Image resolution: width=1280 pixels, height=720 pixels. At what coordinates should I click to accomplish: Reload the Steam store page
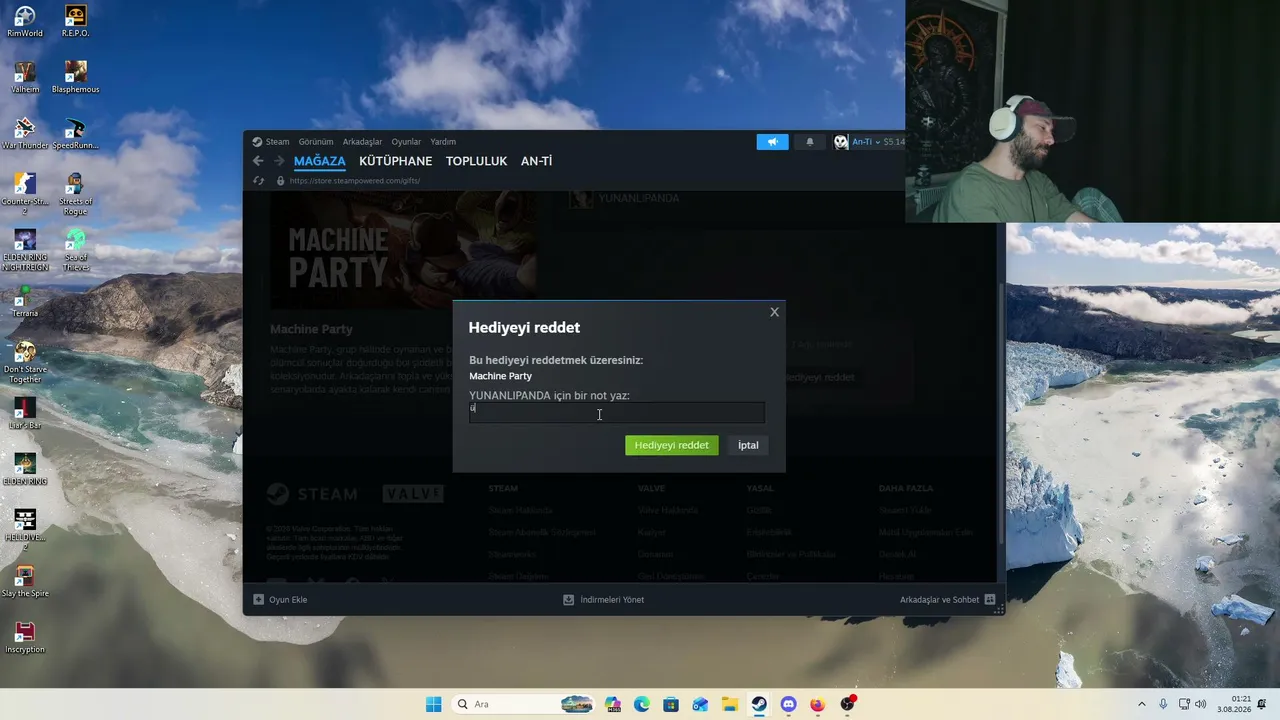(258, 181)
